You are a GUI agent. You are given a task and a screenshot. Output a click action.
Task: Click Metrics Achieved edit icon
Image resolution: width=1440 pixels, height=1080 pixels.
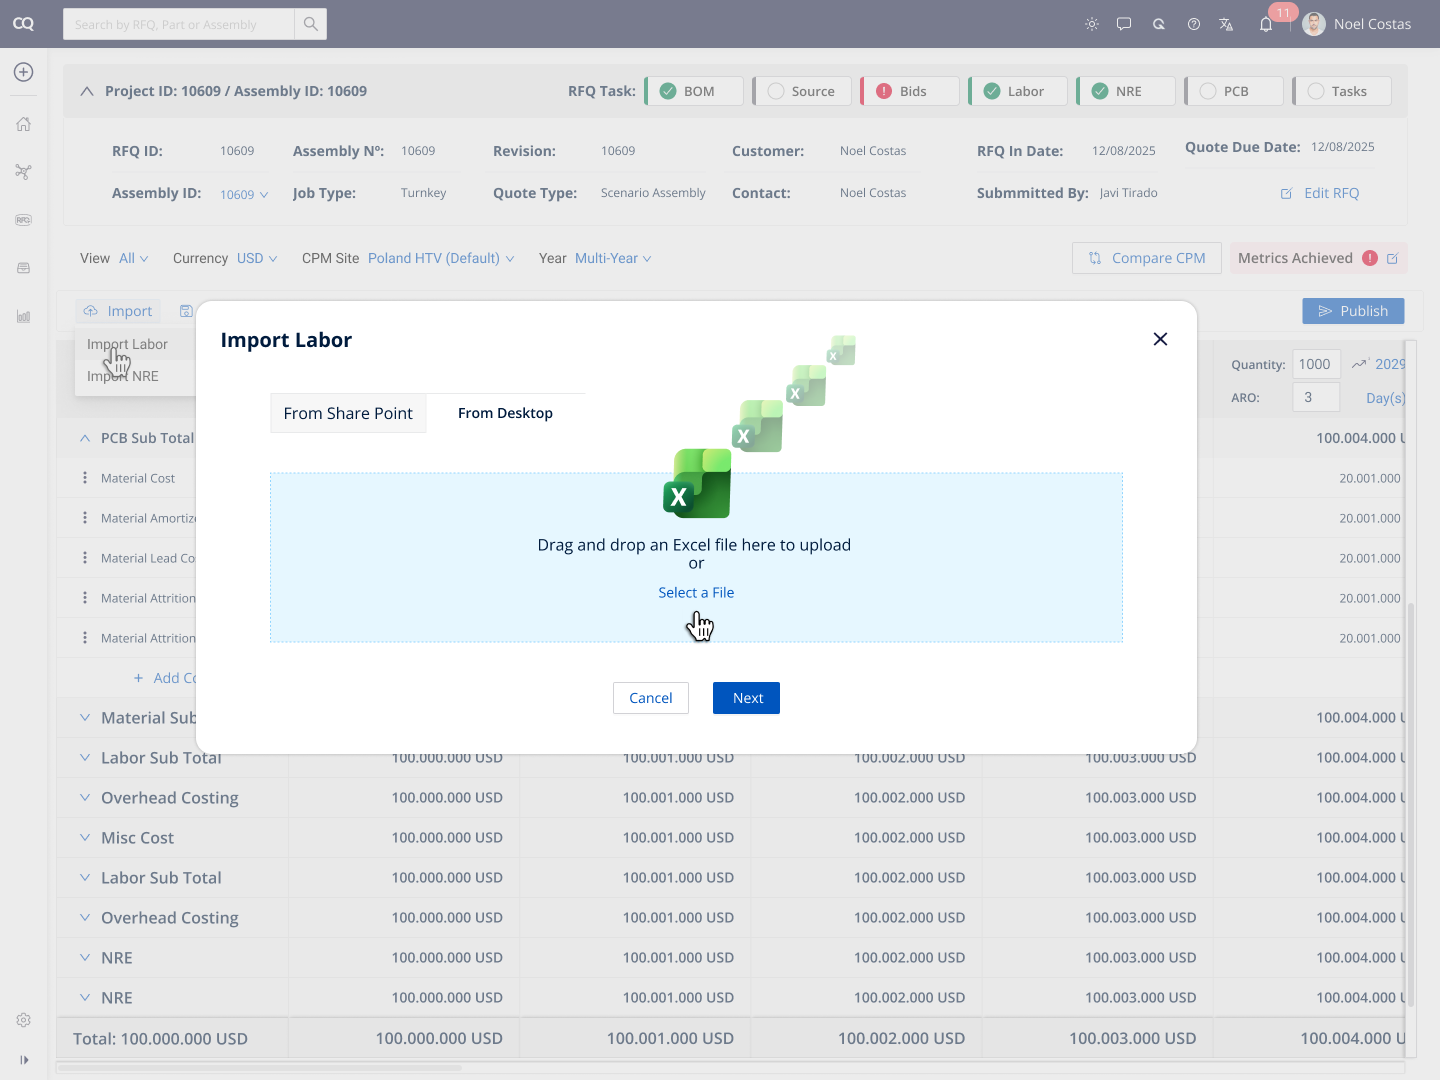(x=1392, y=258)
